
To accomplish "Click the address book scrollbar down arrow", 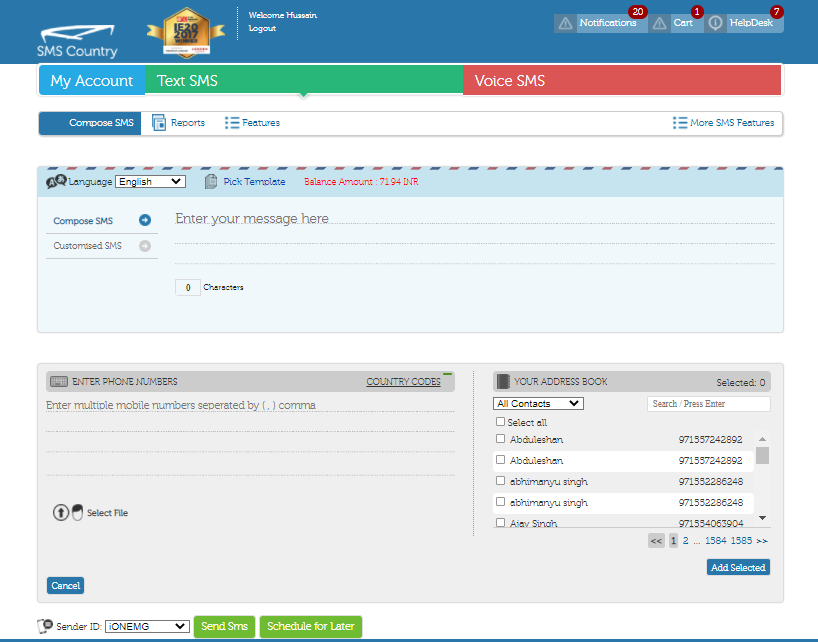I will (762, 517).
